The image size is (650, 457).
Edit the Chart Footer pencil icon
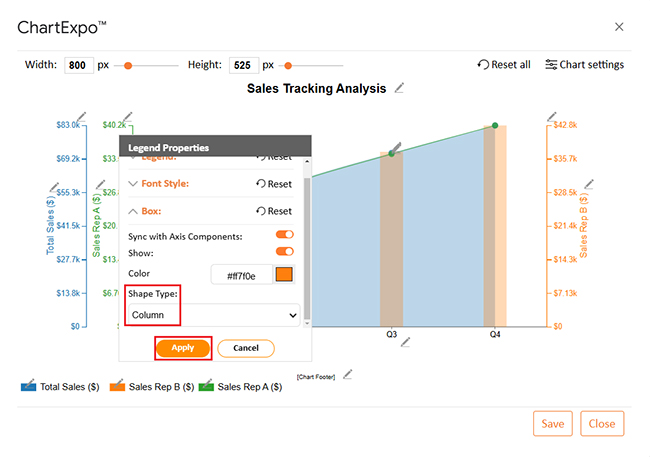click(x=348, y=374)
